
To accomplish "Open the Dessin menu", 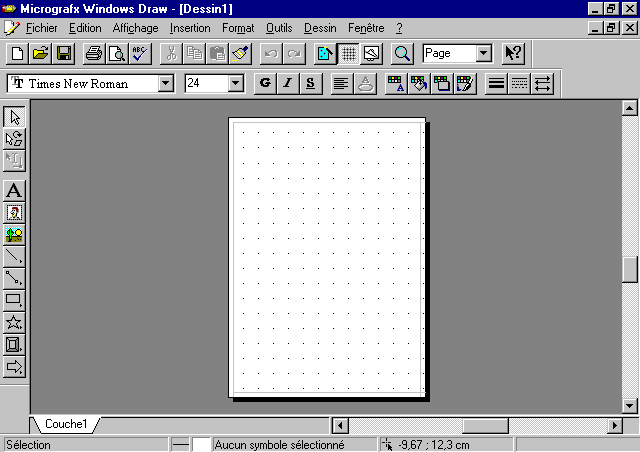I will [320, 28].
